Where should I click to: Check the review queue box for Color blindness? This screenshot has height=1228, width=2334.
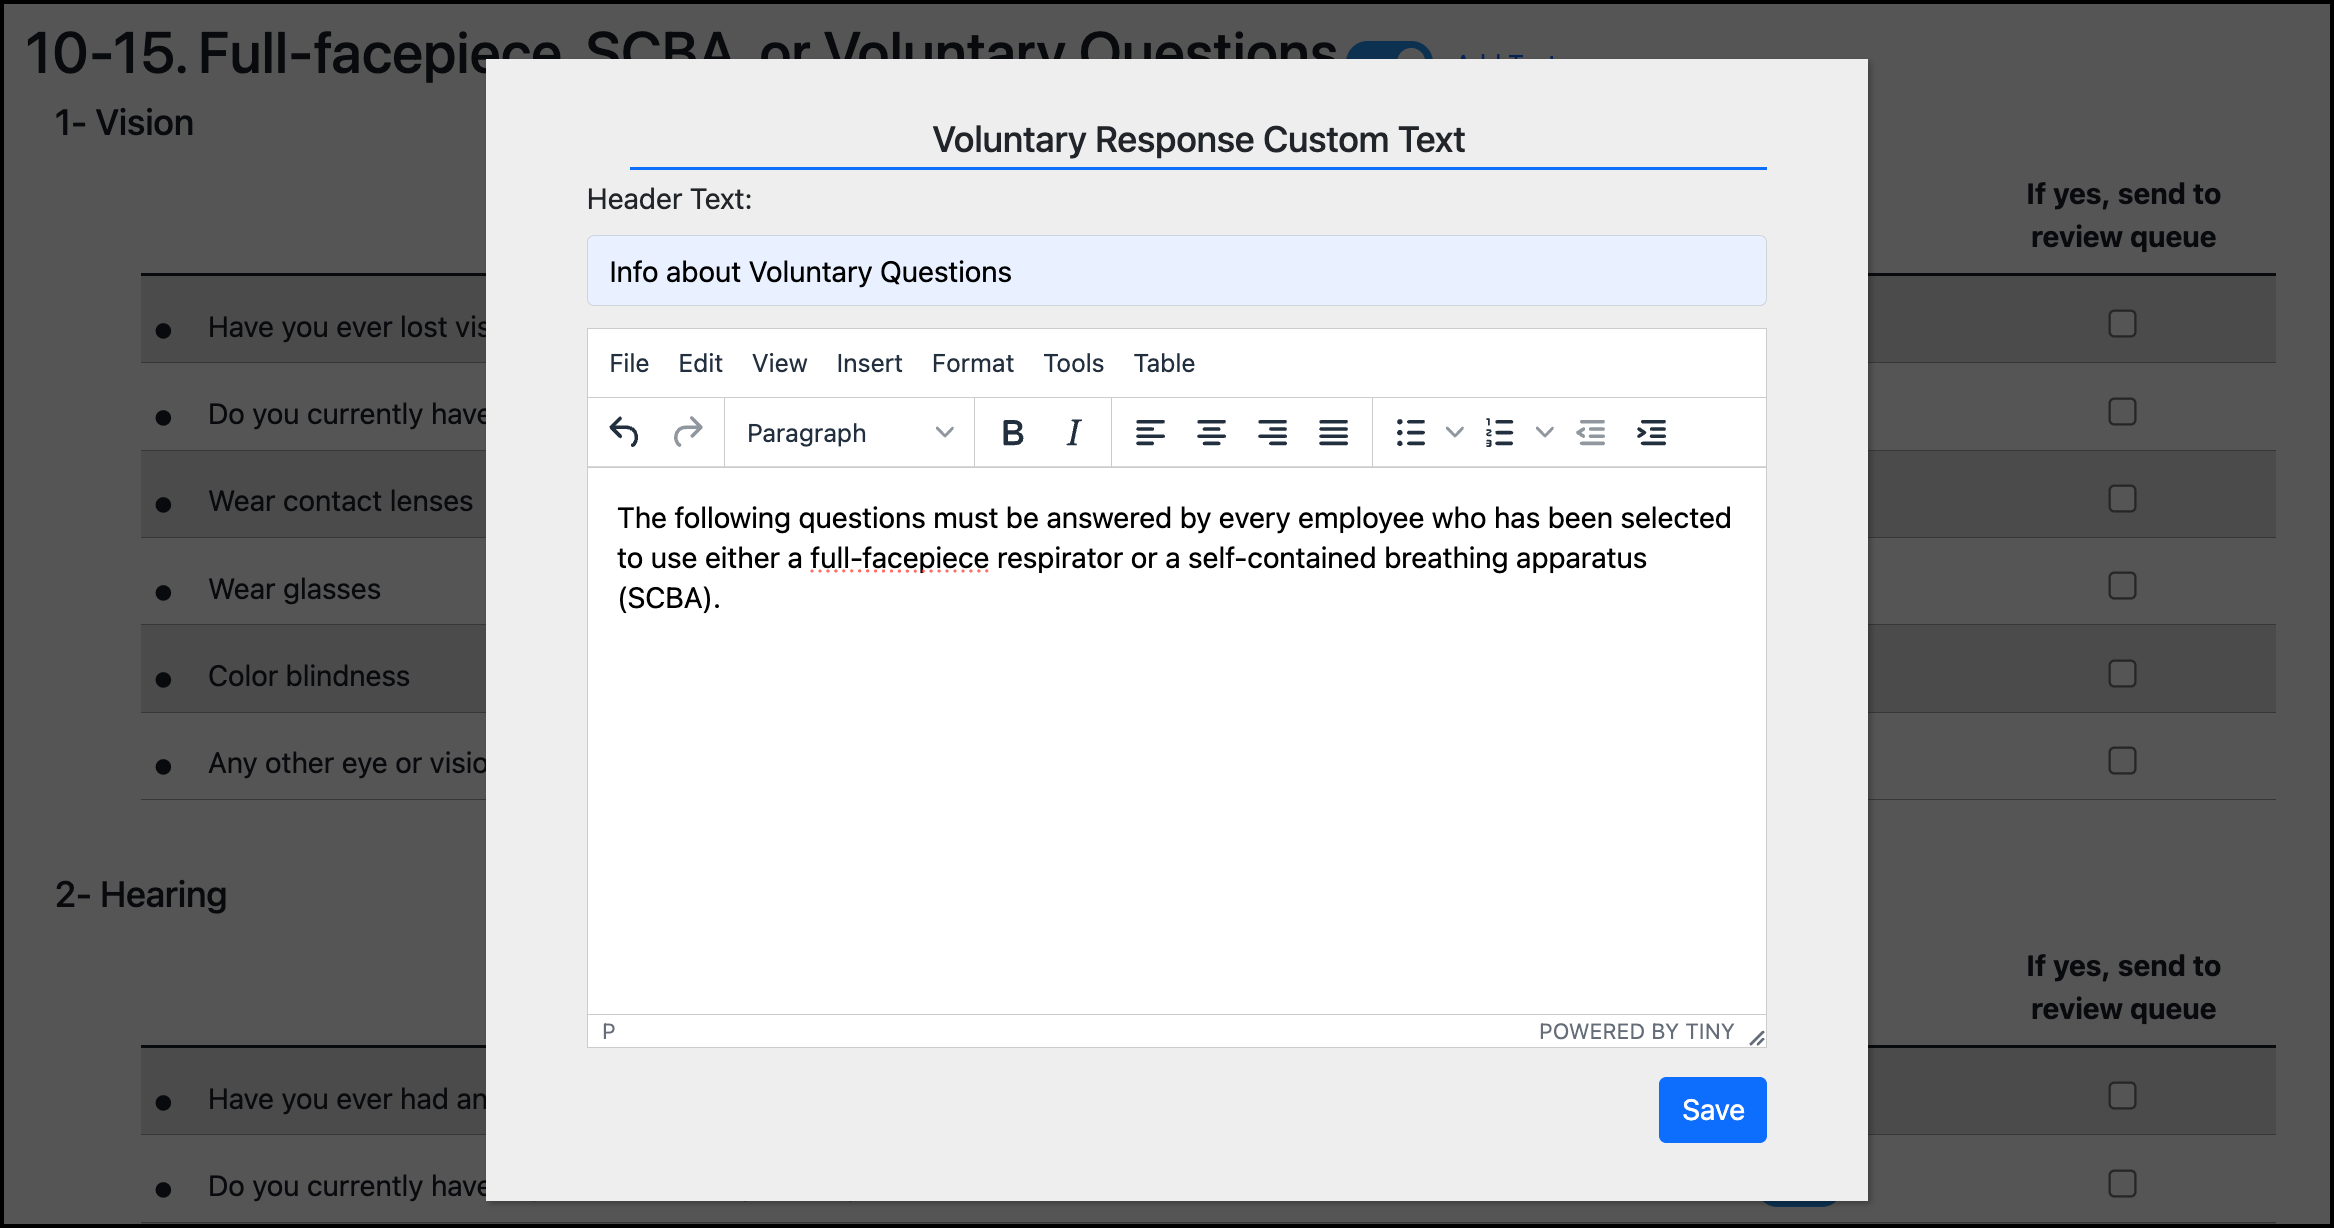pos(2122,673)
